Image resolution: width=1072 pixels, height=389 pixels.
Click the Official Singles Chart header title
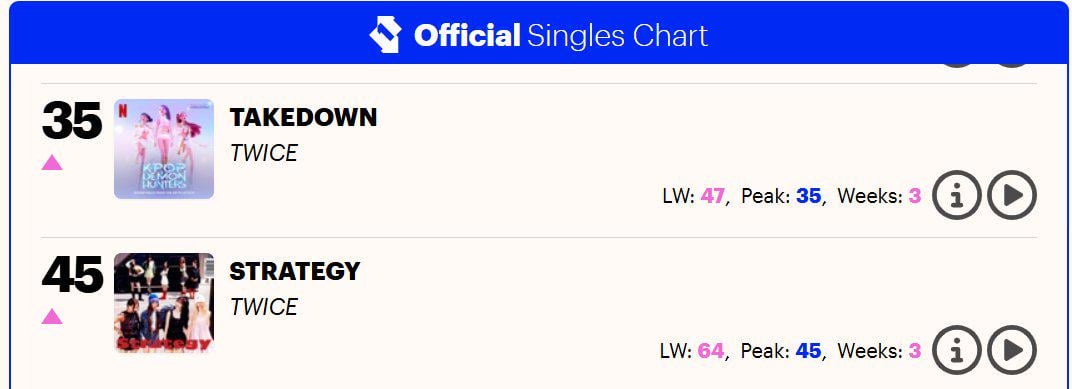click(x=561, y=35)
